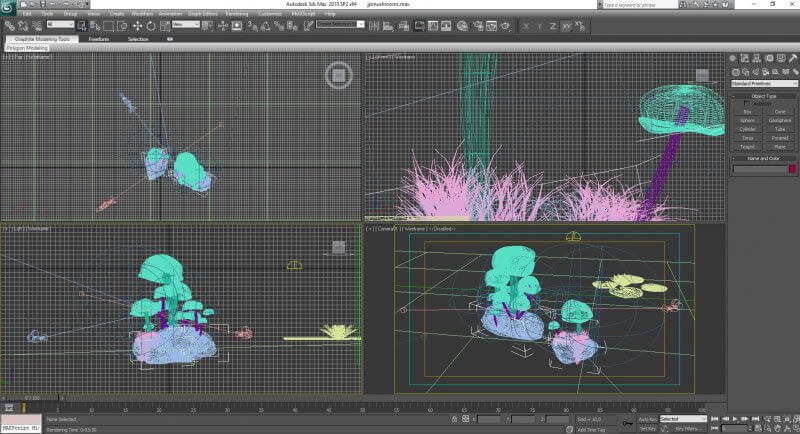Click Zoom Extents All navigation icon
800x434 pixels.
pyautogui.click(x=796, y=419)
